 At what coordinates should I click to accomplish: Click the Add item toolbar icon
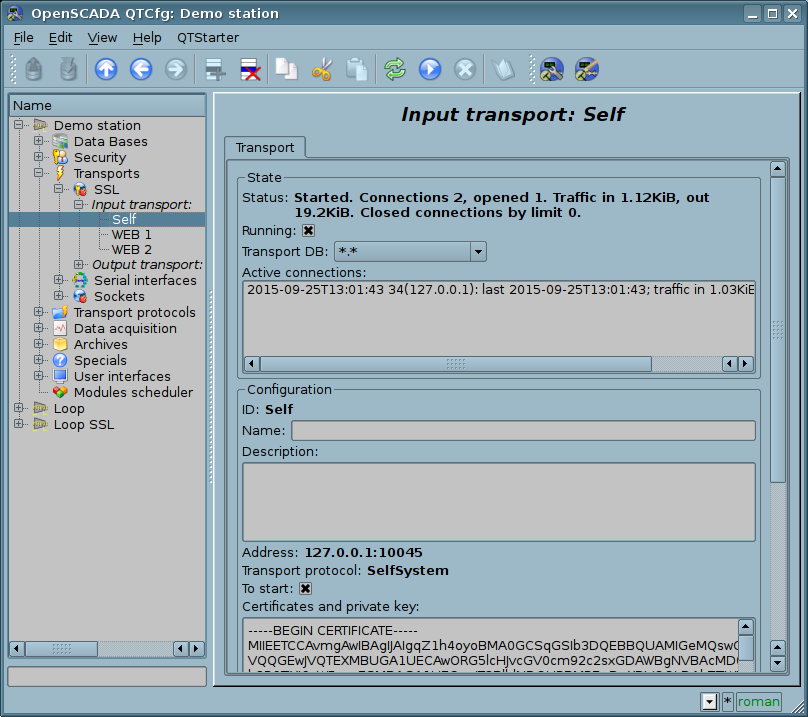coord(214,69)
